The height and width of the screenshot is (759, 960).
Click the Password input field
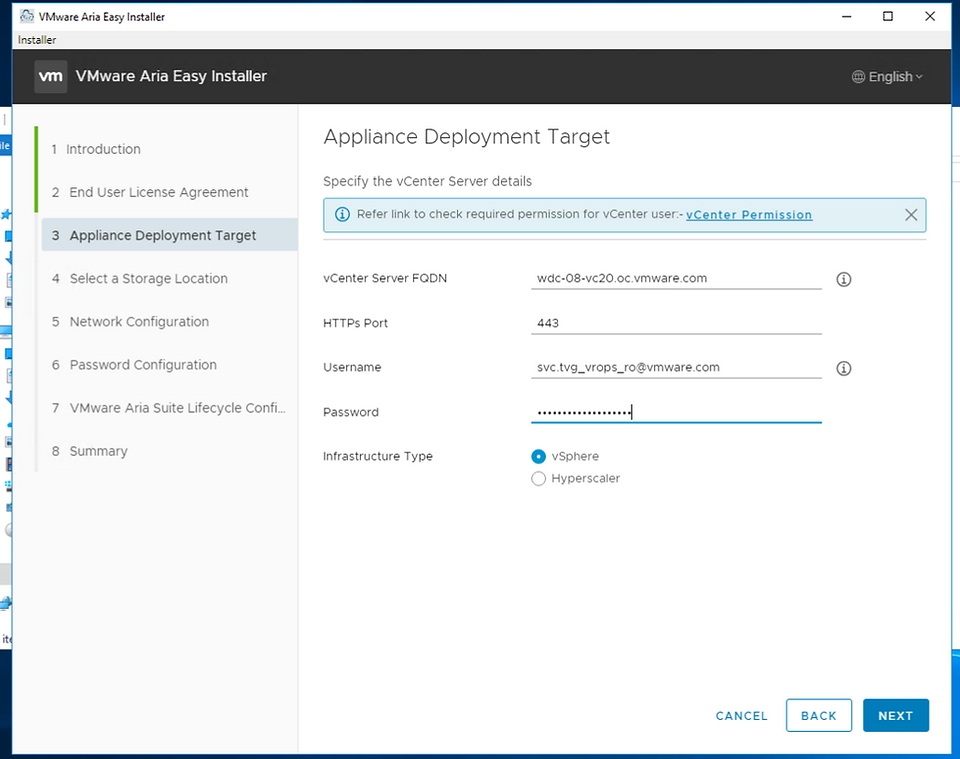[x=676, y=412]
